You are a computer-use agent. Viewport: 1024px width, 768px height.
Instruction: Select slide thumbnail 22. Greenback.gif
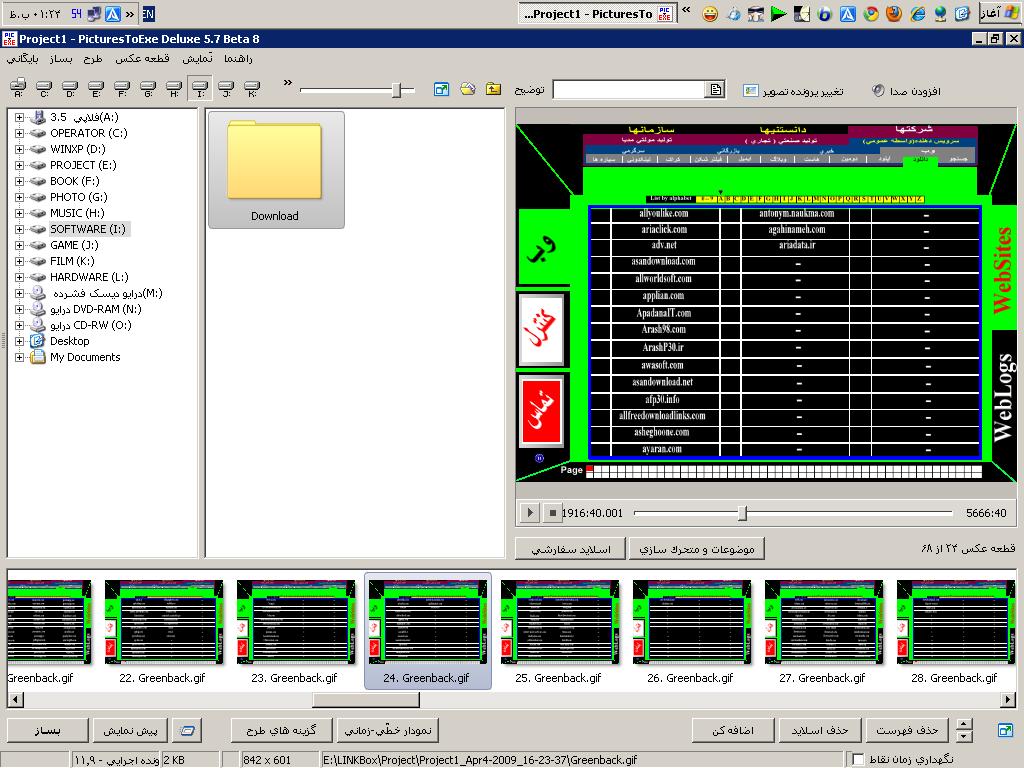pos(163,631)
